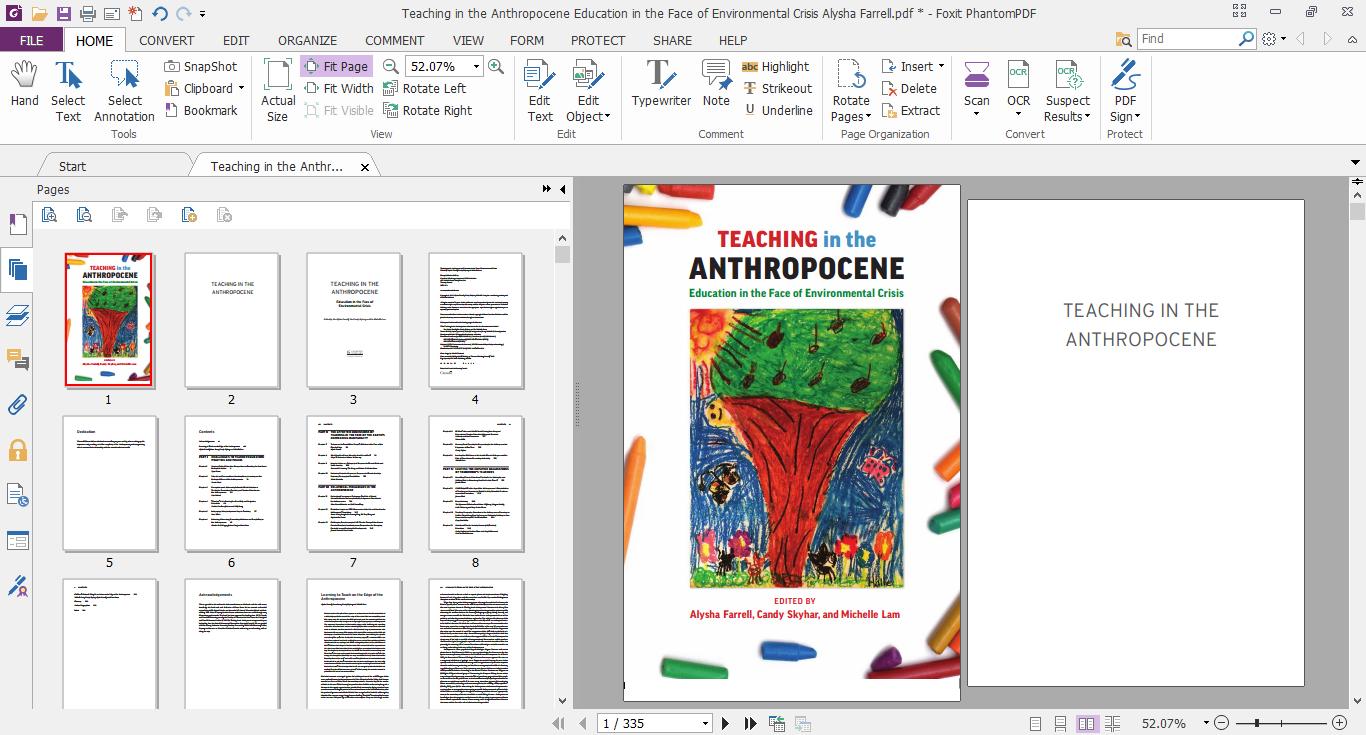Select the Typewriter tool
This screenshot has width=1366, height=735.
[661, 84]
